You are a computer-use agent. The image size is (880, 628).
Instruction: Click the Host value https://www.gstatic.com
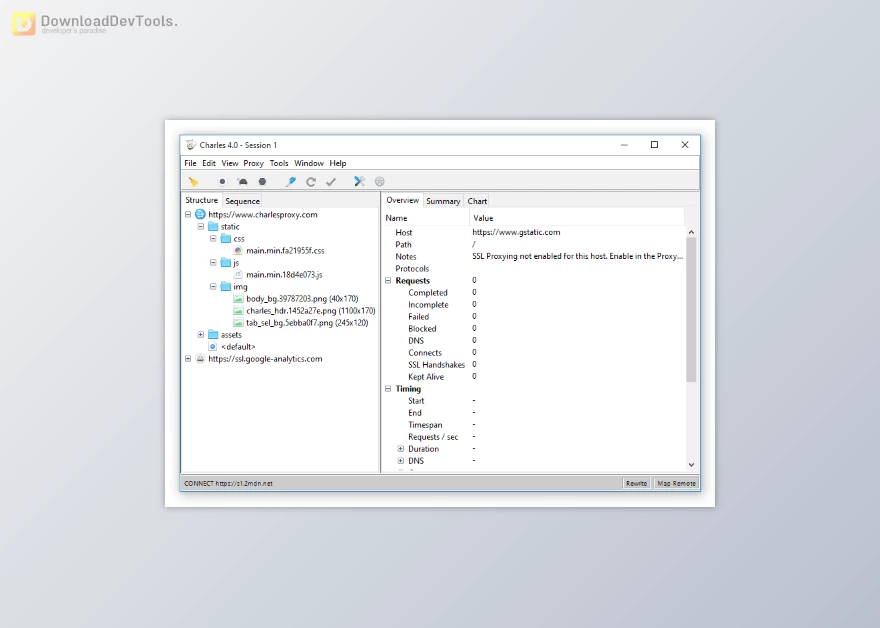click(x=516, y=232)
